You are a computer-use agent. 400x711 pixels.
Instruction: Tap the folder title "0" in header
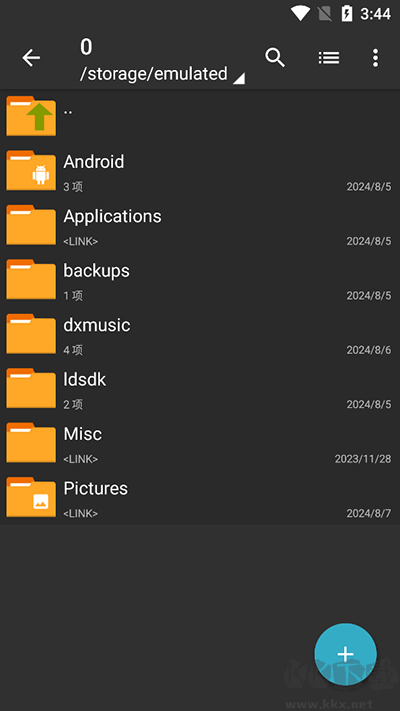[86, 47]
